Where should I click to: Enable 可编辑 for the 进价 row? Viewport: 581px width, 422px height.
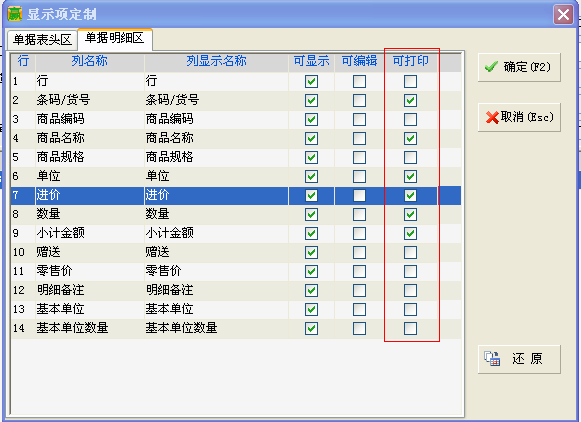(359, 195)
